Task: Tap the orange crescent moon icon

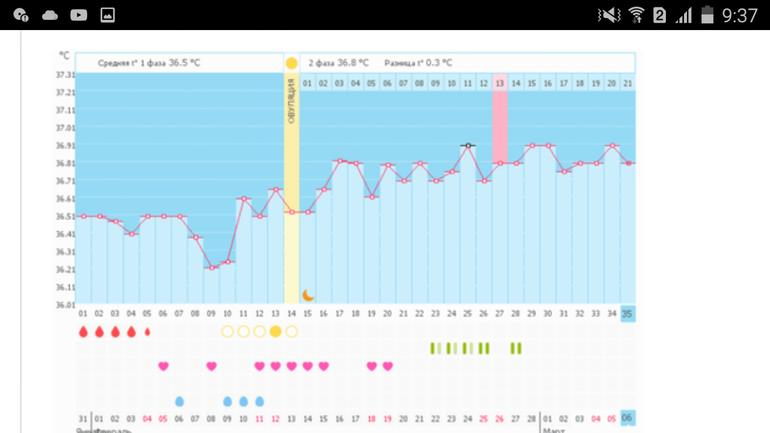Action: 308,295
